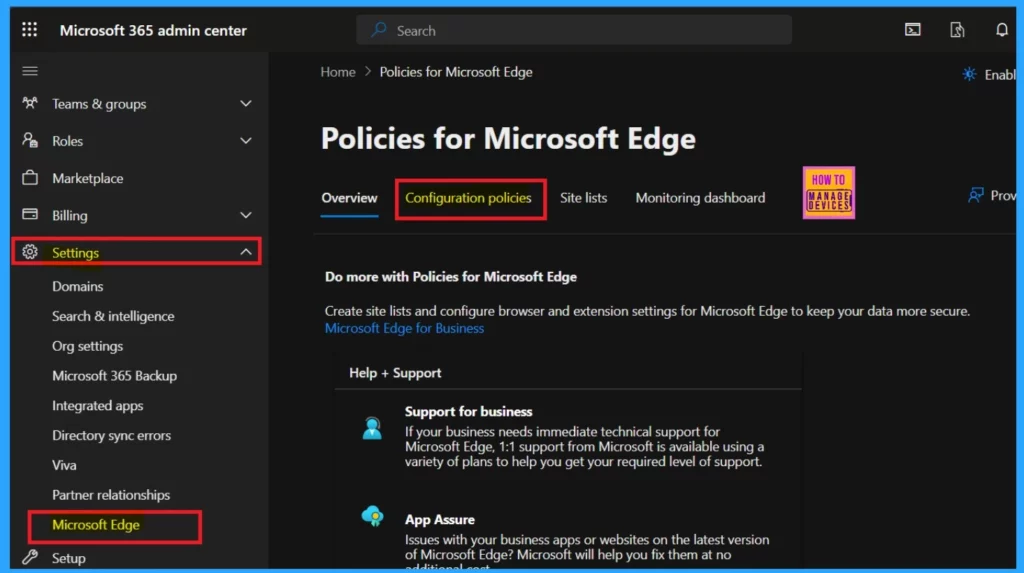Open the Site lists tab
The height and width of the screenshot is (573, 1024).
[x=583, y=198]
